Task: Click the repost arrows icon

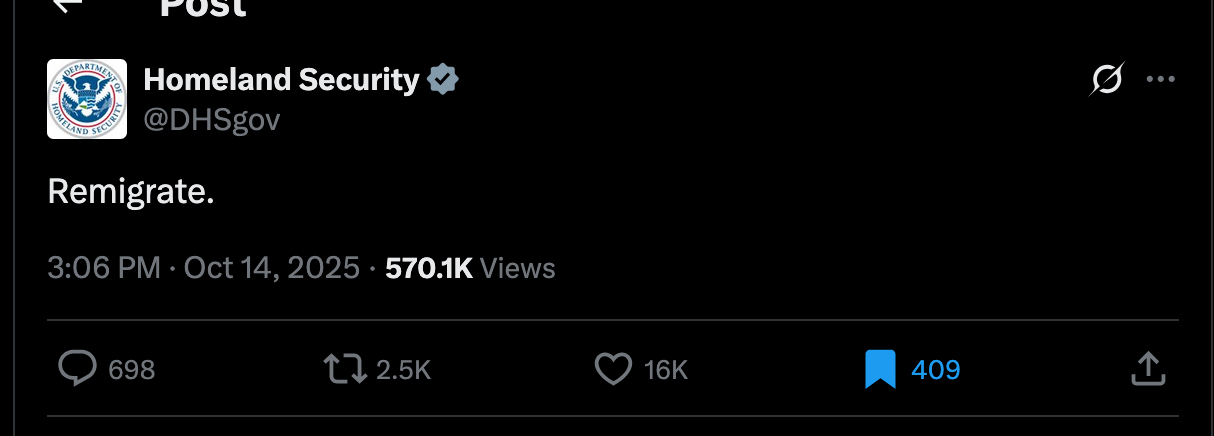Action: click(x=346, y=369)
